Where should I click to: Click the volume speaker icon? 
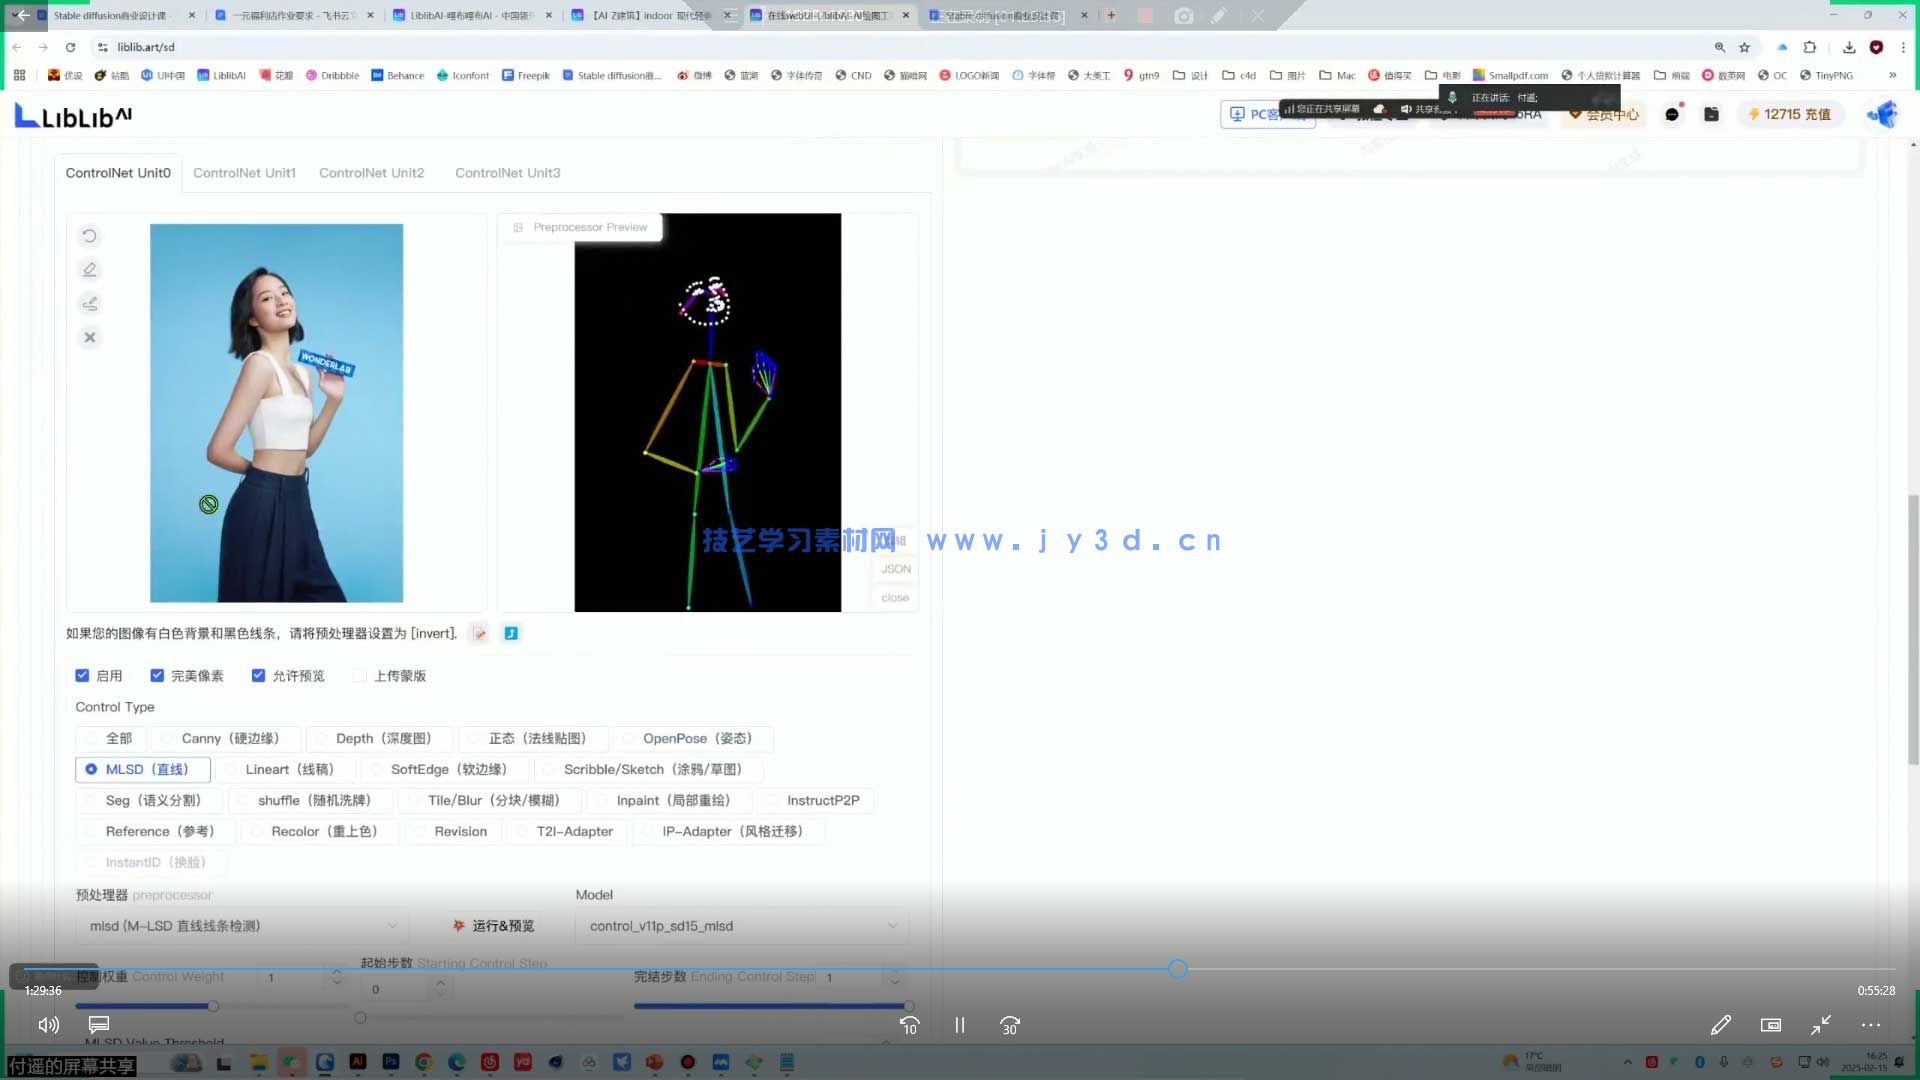(48, 1025)
